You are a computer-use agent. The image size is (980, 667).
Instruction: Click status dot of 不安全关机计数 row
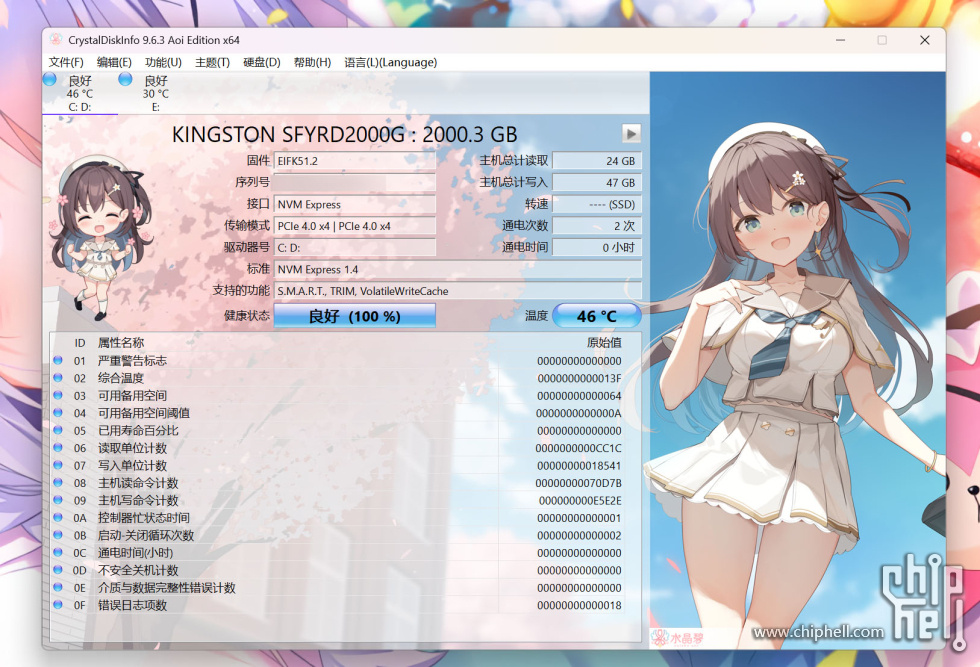[58, 570]
